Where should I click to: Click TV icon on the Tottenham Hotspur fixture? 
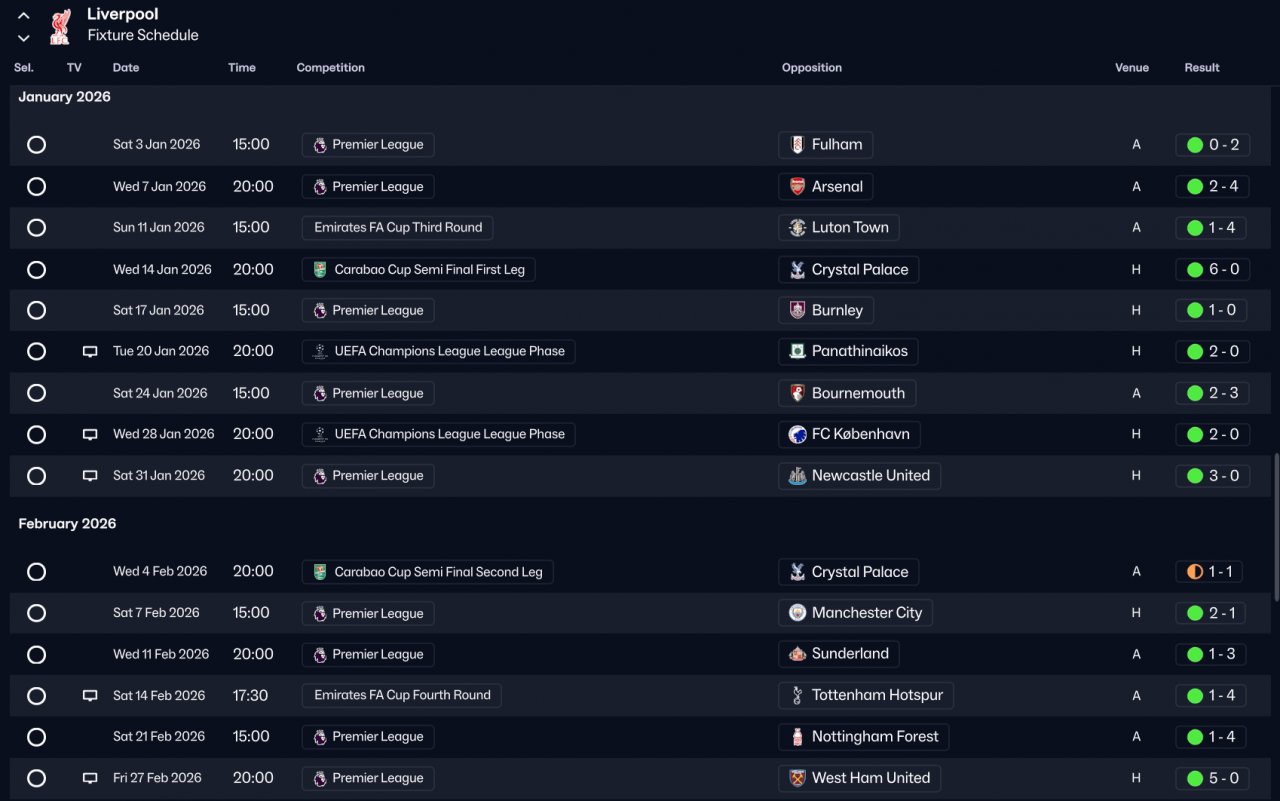click(90, 696)
